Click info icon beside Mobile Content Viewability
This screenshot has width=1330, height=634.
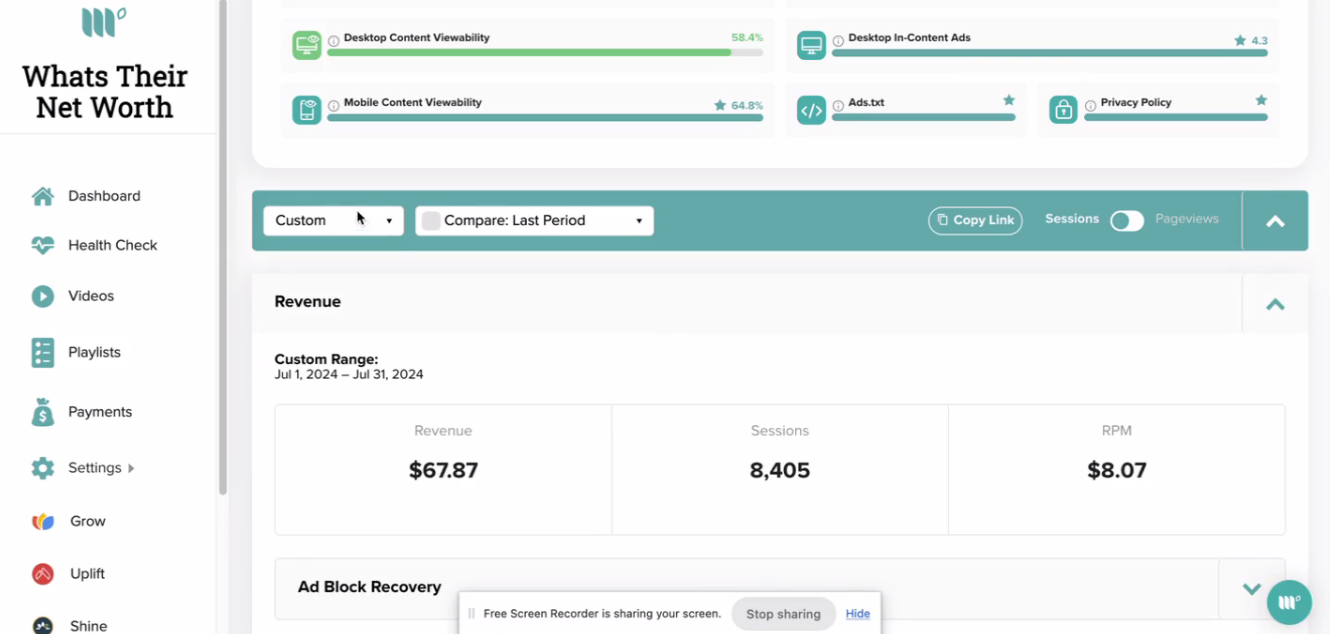pyautogui.click(x=334, y=105)
